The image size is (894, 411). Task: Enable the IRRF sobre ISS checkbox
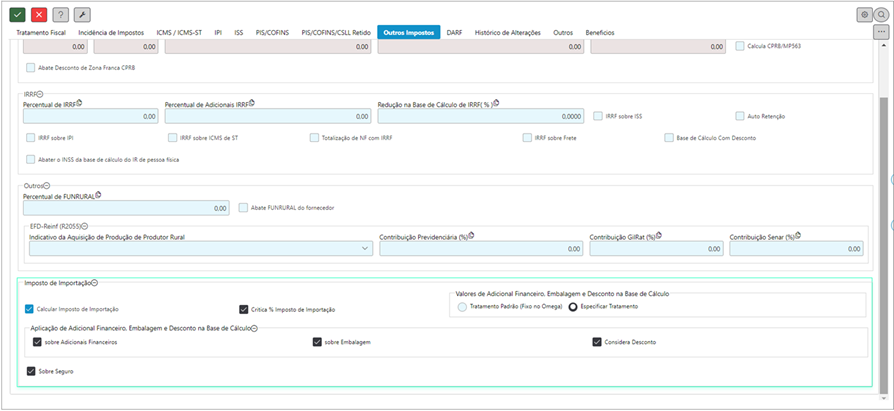tap(598, 116)
